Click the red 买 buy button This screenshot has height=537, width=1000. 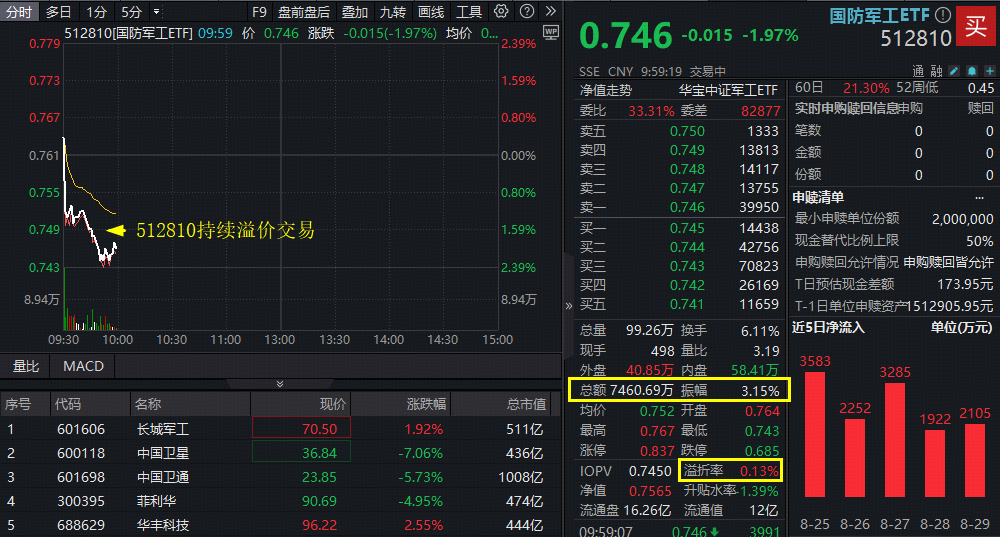coord(973,25)
